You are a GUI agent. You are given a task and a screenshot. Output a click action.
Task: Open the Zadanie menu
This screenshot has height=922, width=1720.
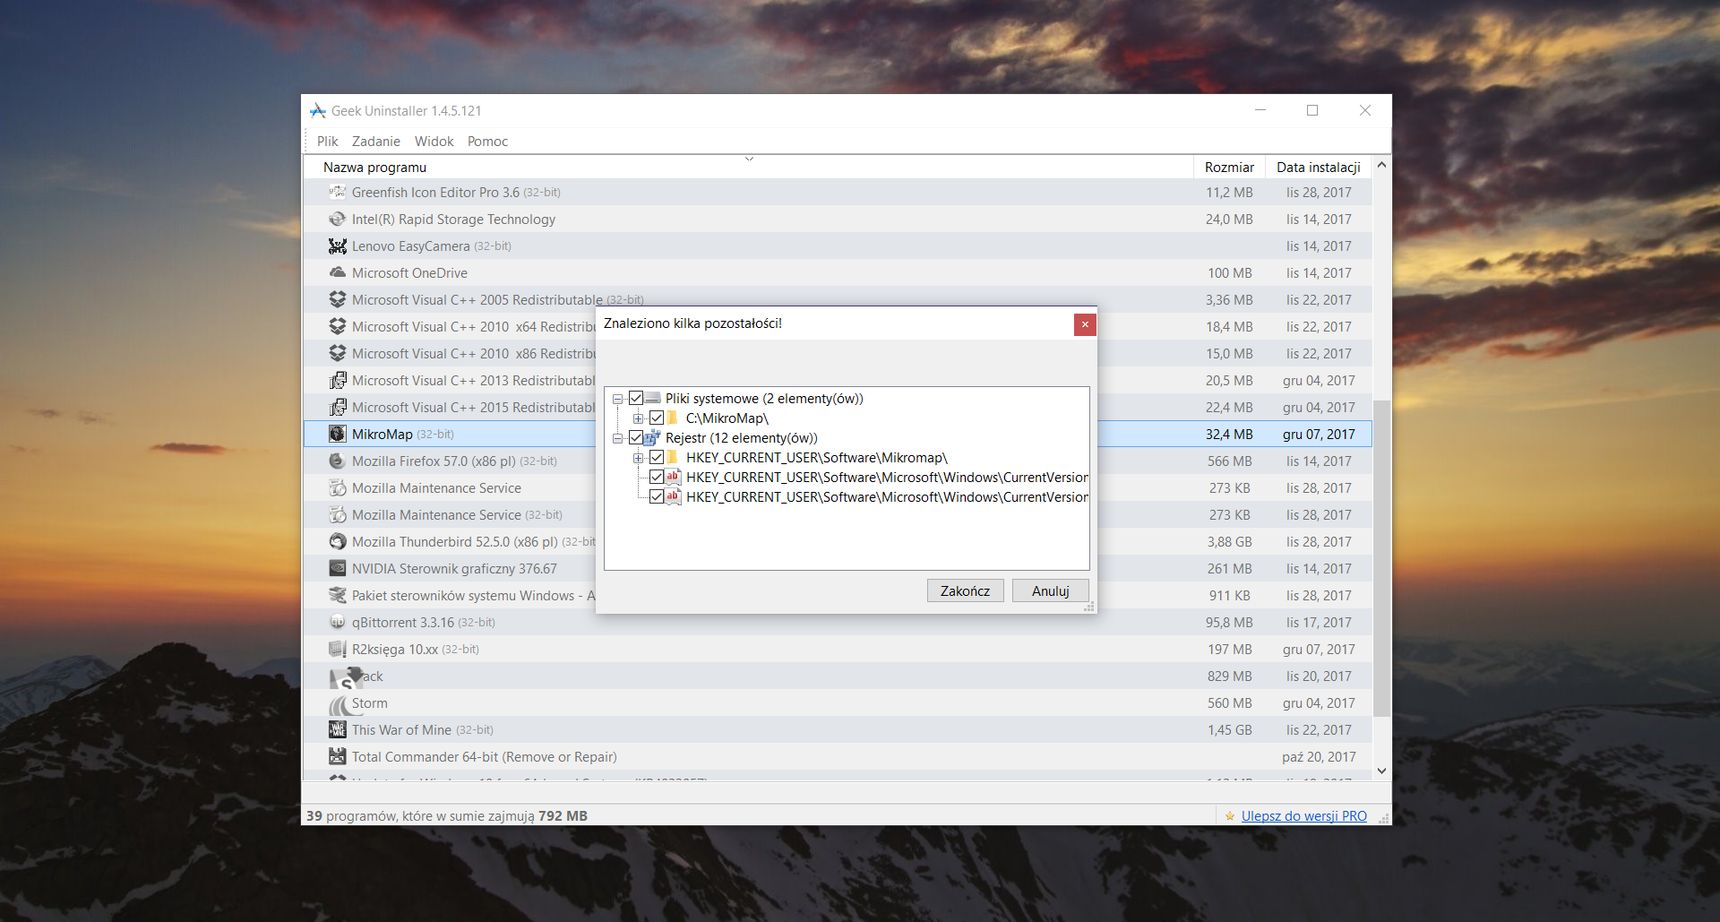pos(376,141)
